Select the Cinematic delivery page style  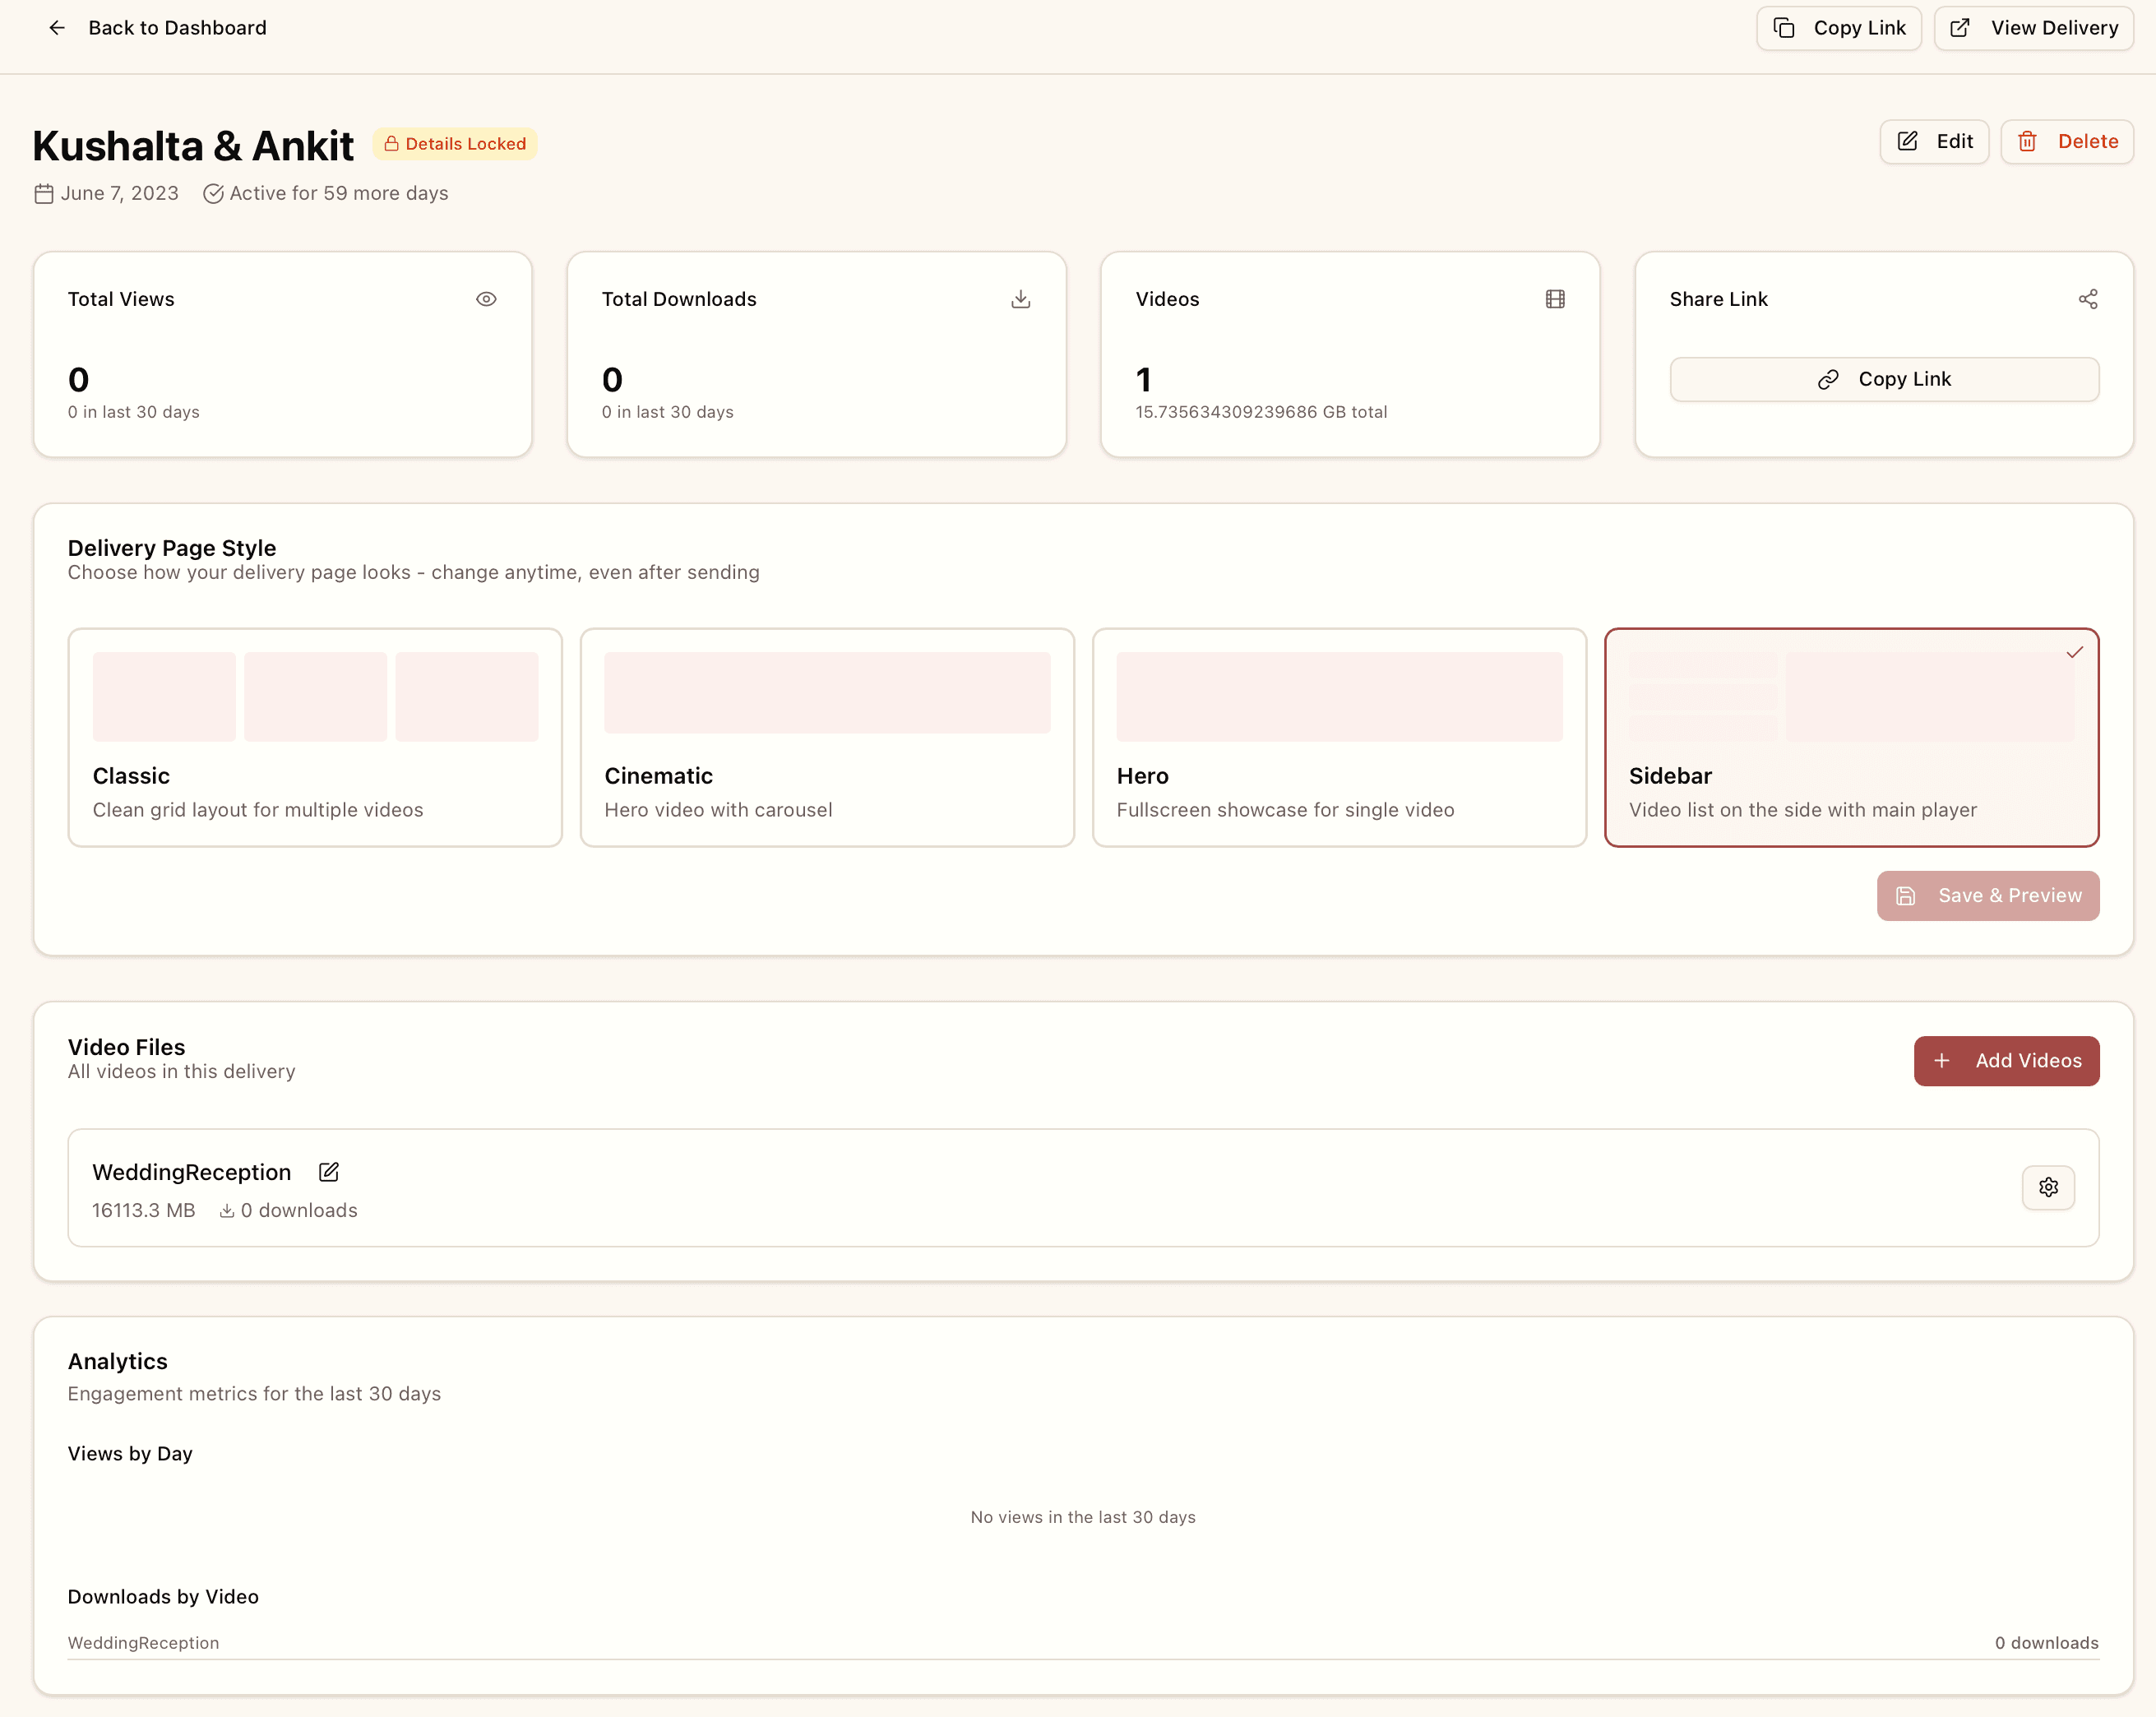[x=827, y=738]
